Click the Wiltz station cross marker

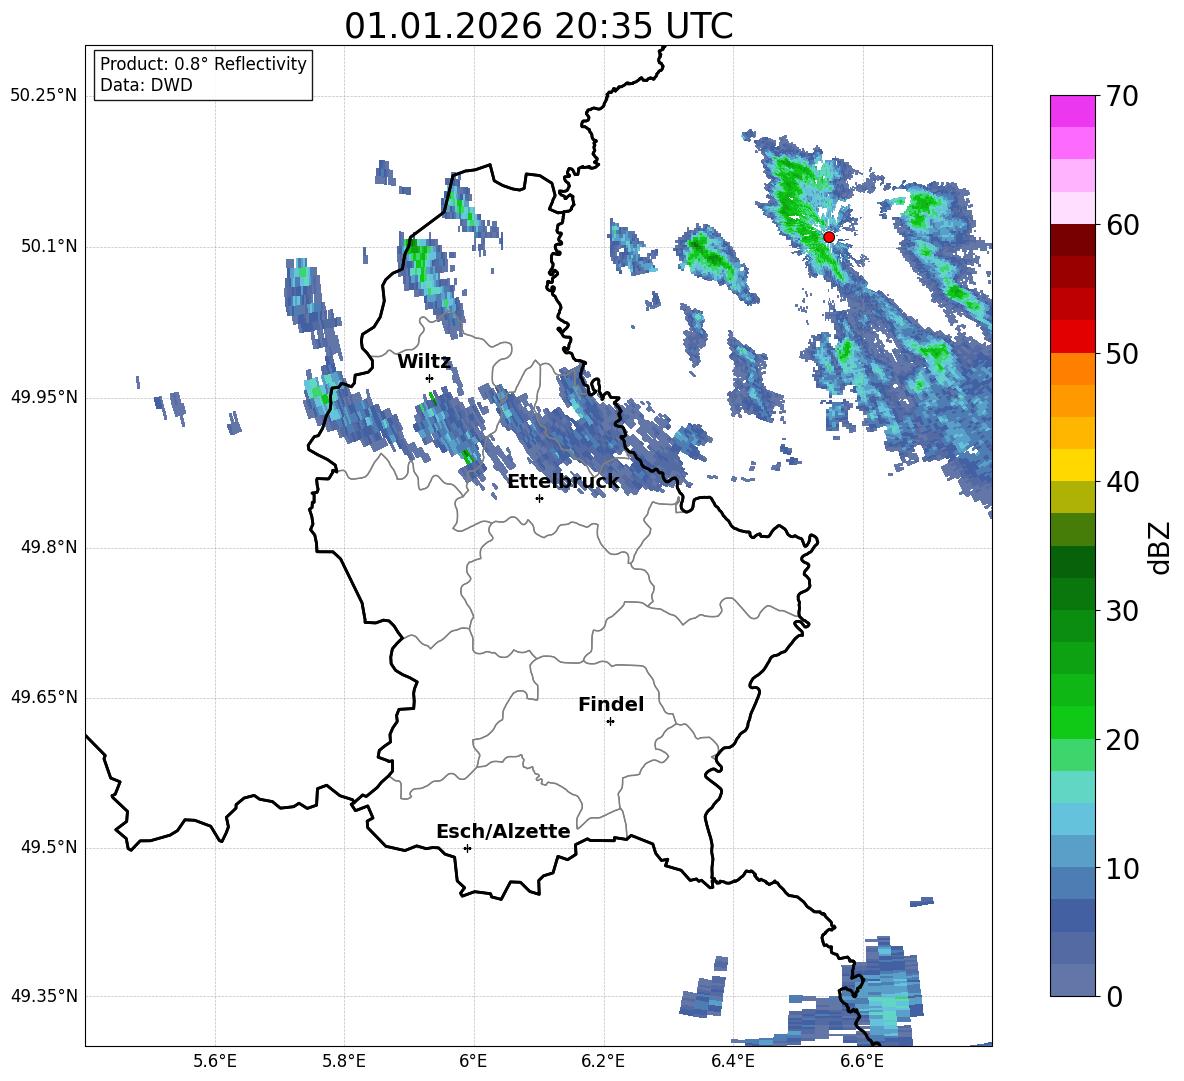tap(430, 378)
